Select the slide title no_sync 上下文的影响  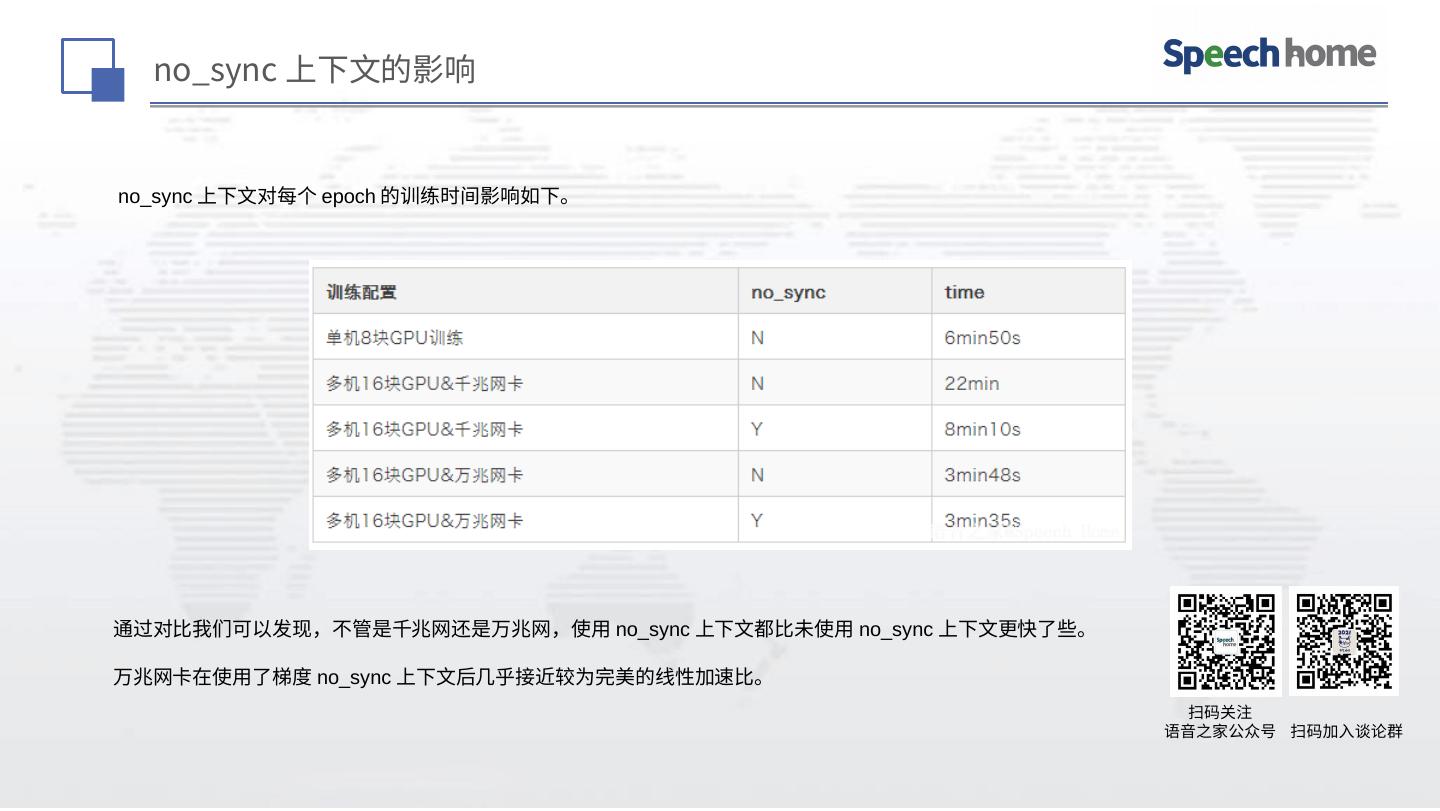click(x=314, y=70)
